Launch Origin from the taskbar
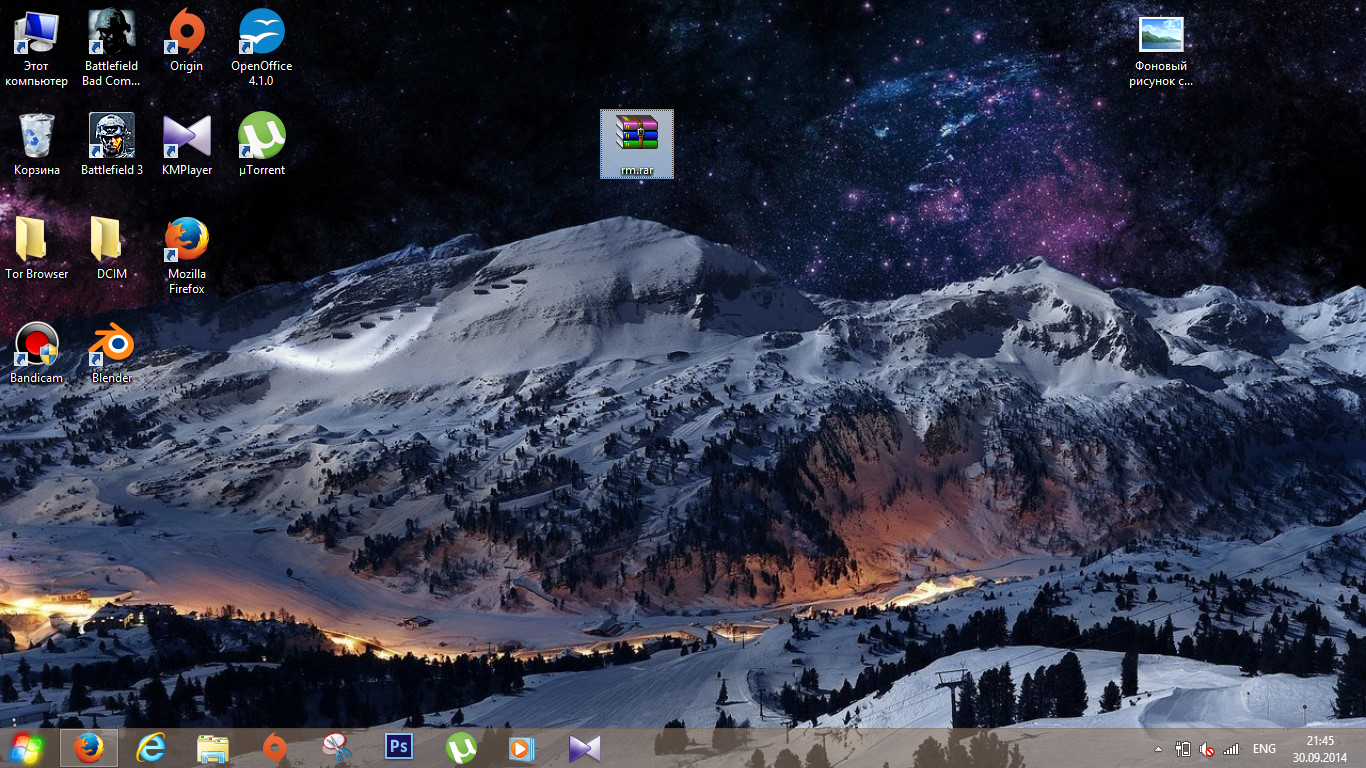 coord(274,748)
